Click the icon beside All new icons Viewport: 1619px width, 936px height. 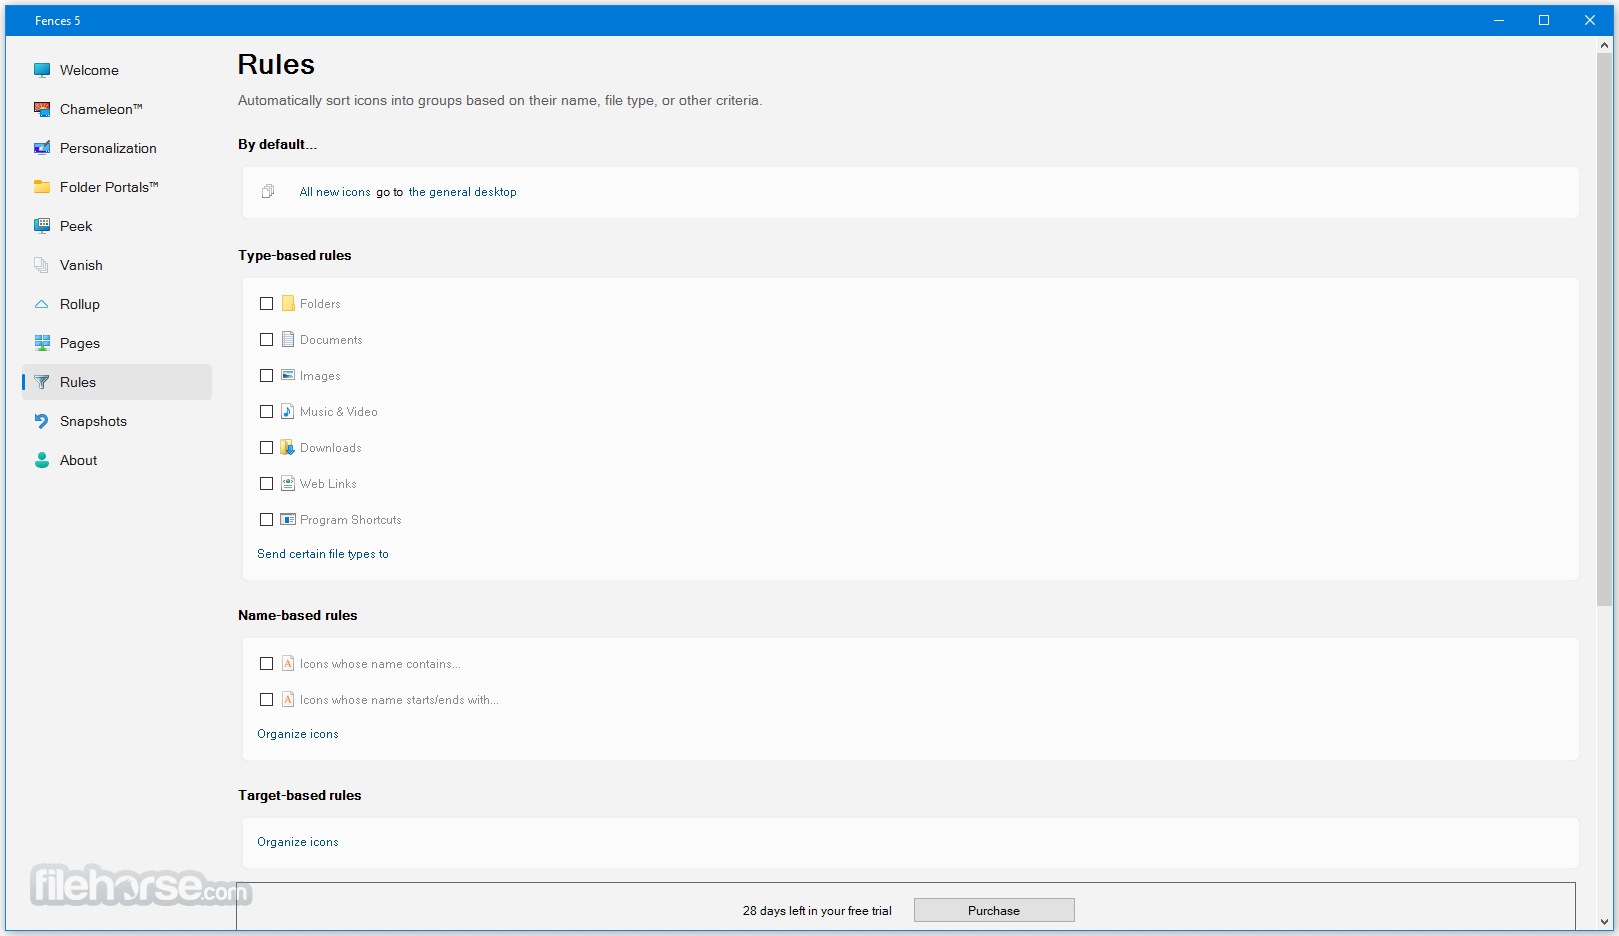(268, 192)
